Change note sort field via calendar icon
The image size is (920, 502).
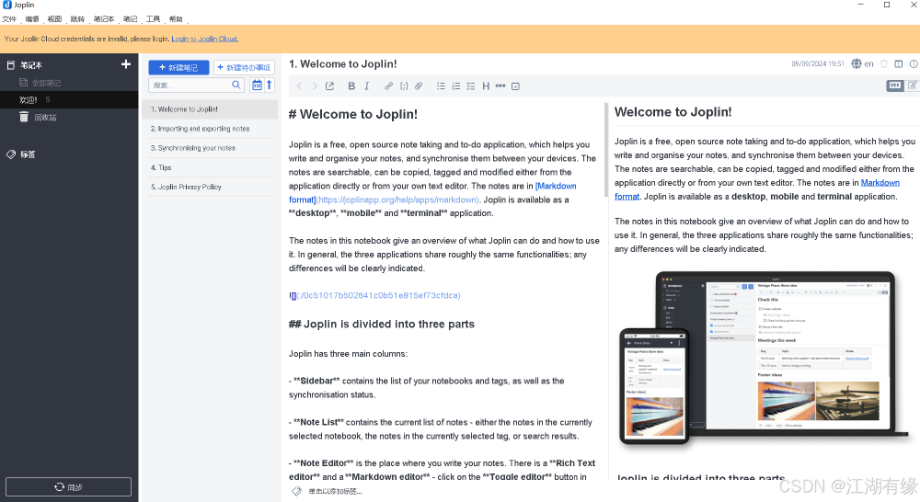pos(257,85)
